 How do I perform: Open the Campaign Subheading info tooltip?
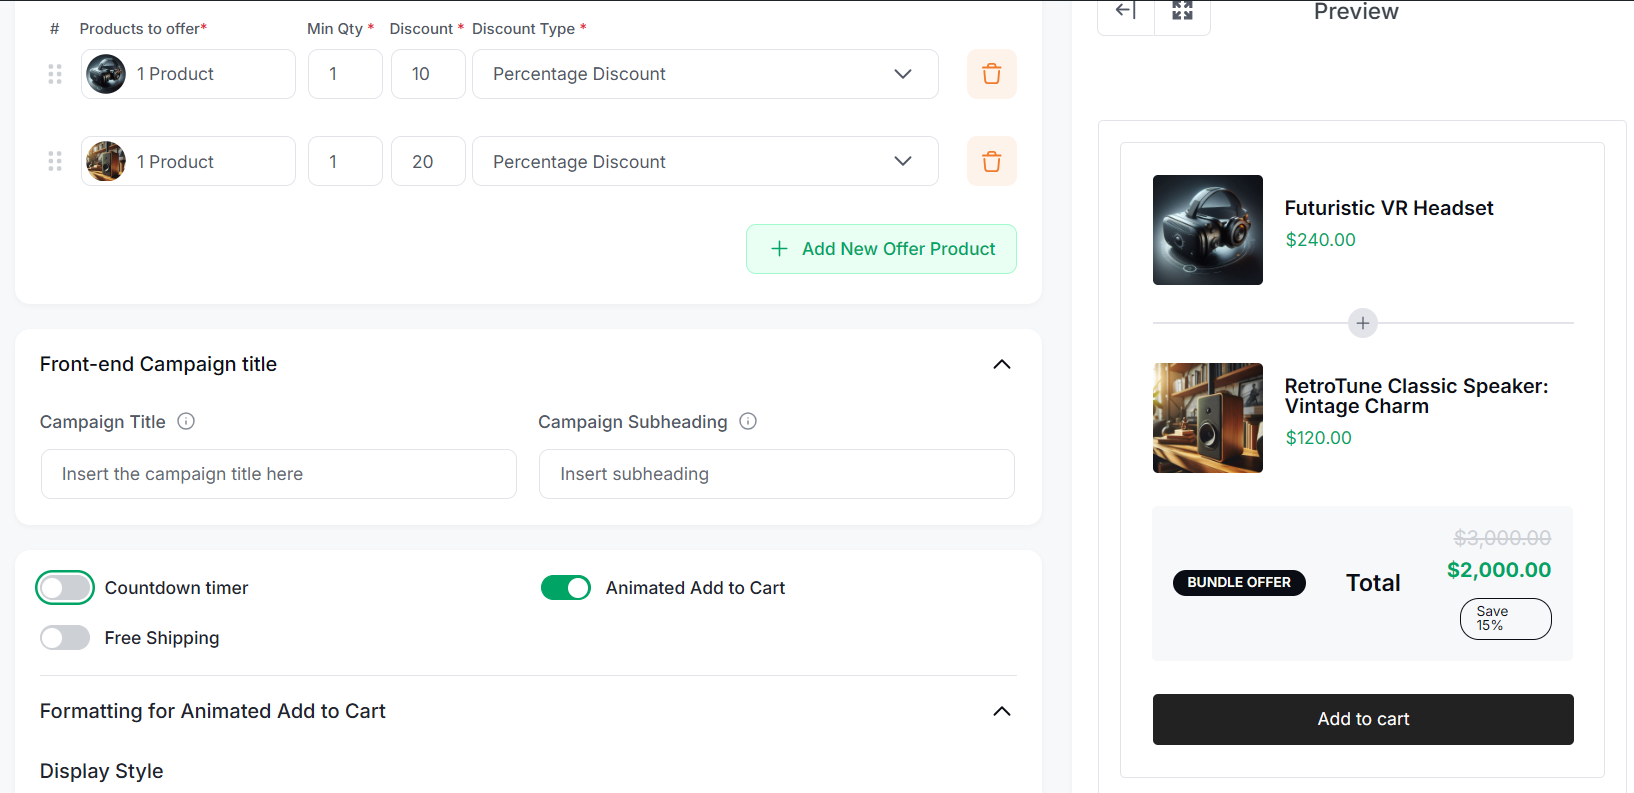point(748,421)
